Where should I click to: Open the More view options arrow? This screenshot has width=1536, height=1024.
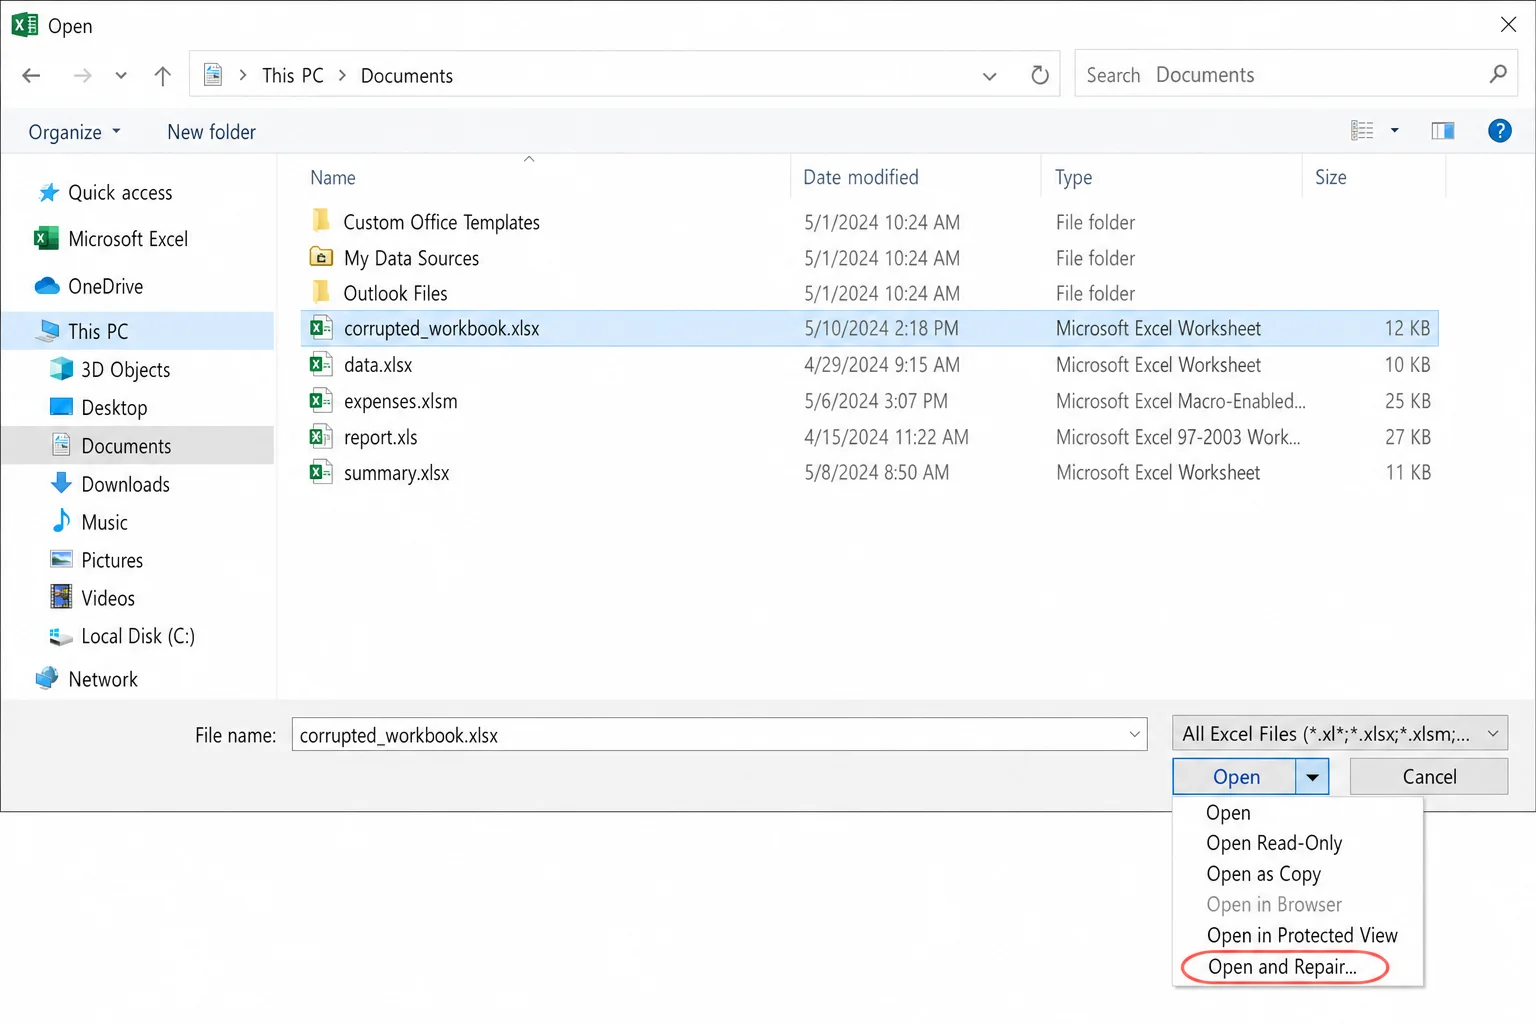point(1394,130)
